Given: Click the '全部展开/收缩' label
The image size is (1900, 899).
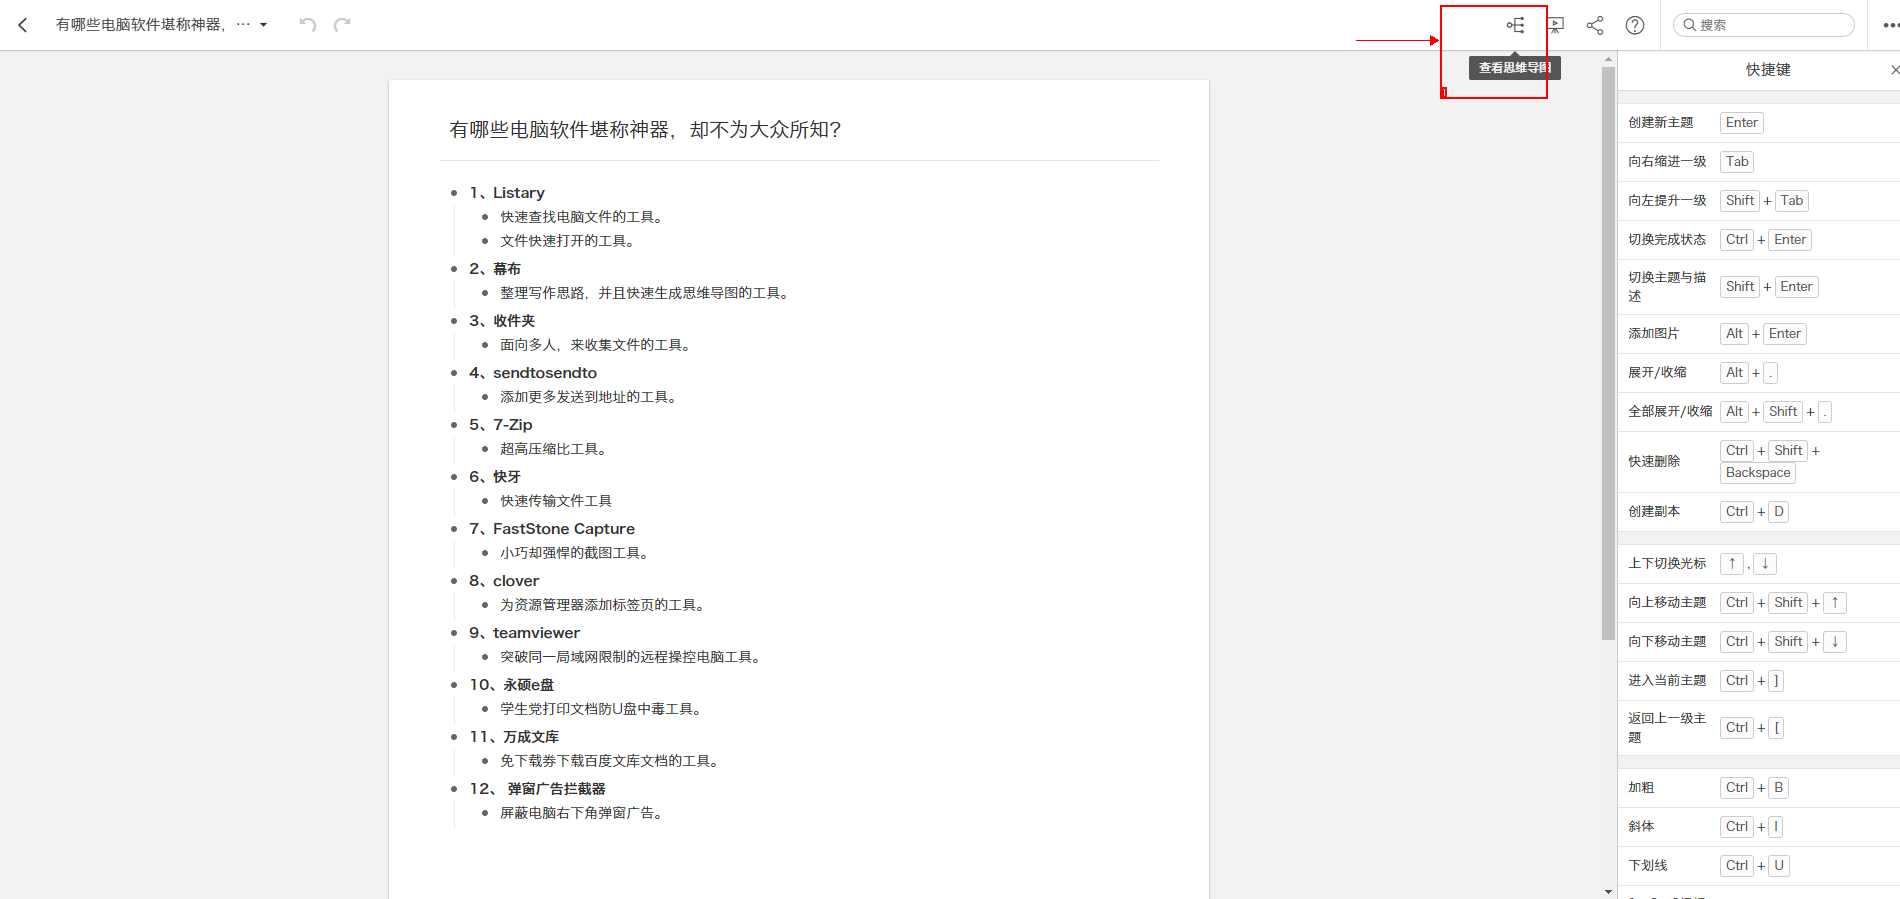Looking at the screenshot, I should pyautogui.click(x=1670, y=412).
